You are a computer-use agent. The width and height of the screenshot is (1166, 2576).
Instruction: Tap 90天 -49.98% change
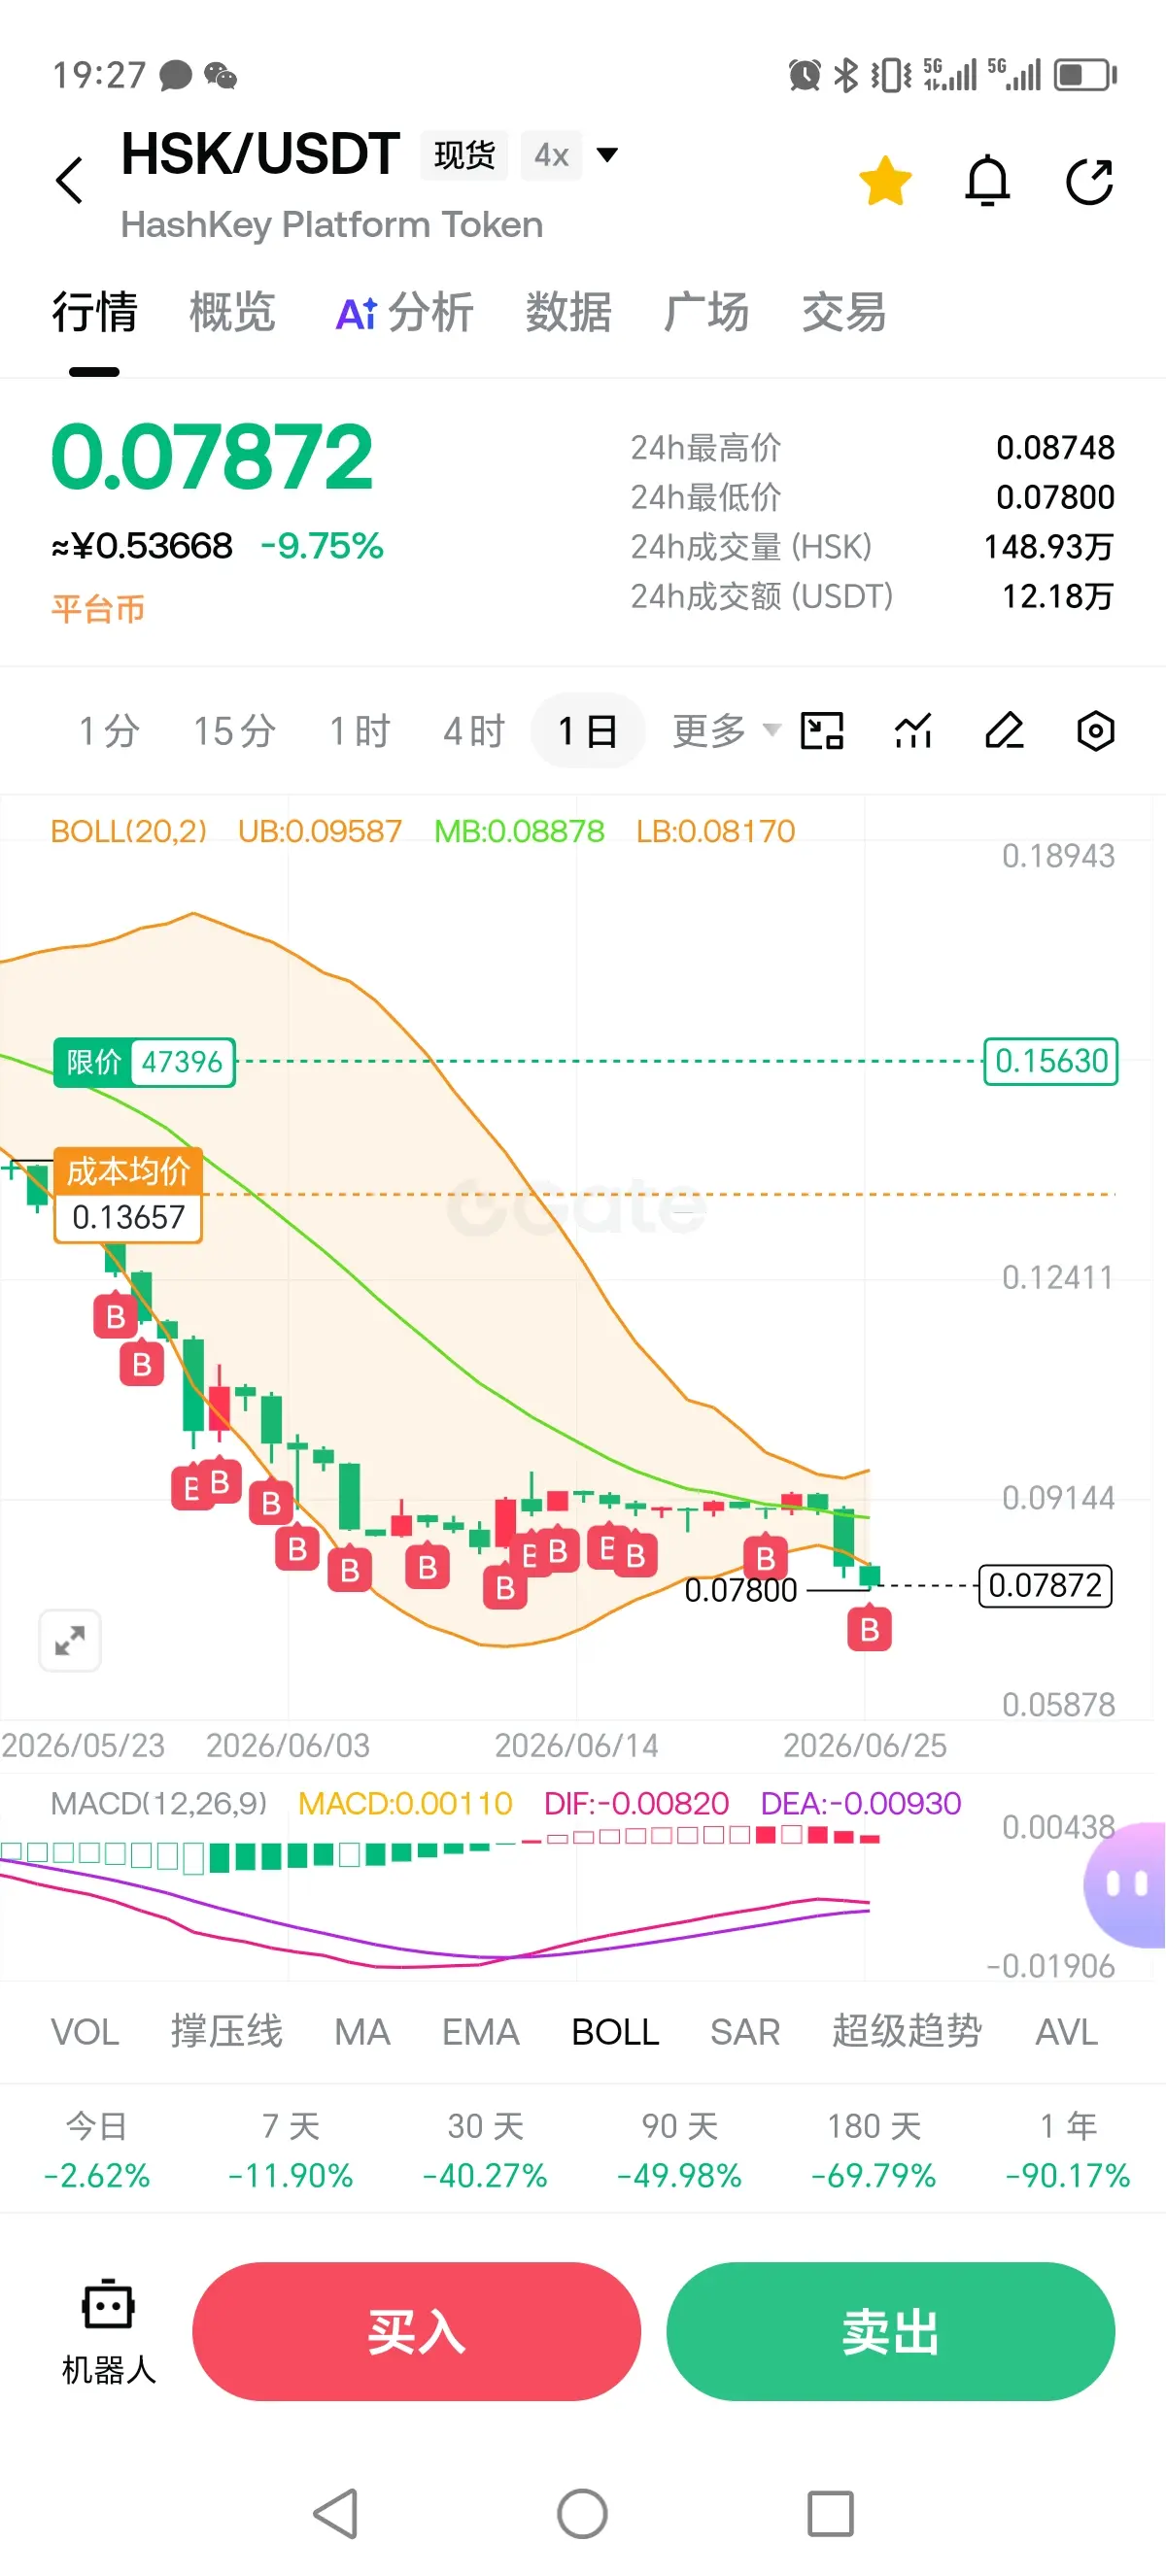(x=680, y=2150)
